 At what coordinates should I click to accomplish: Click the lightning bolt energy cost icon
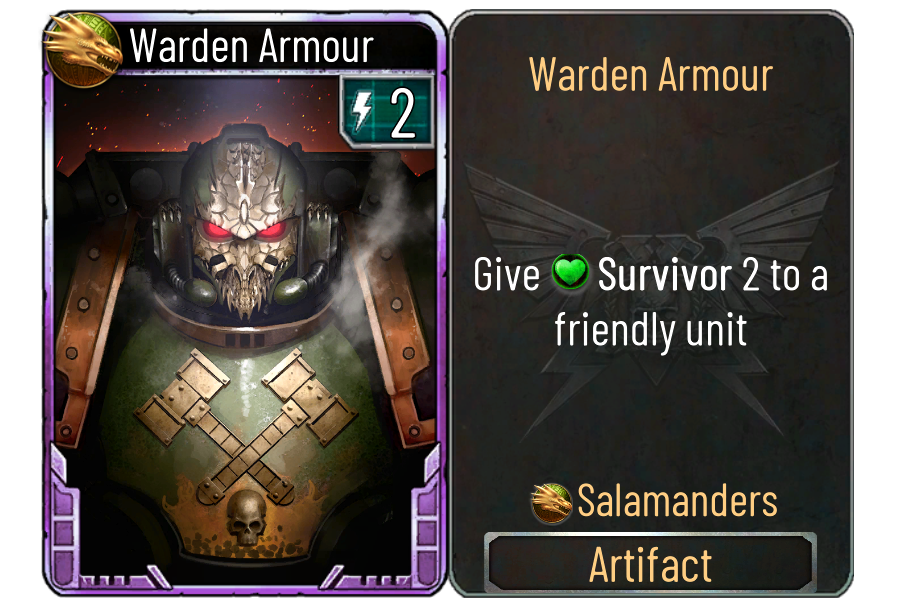pos(362,112)
